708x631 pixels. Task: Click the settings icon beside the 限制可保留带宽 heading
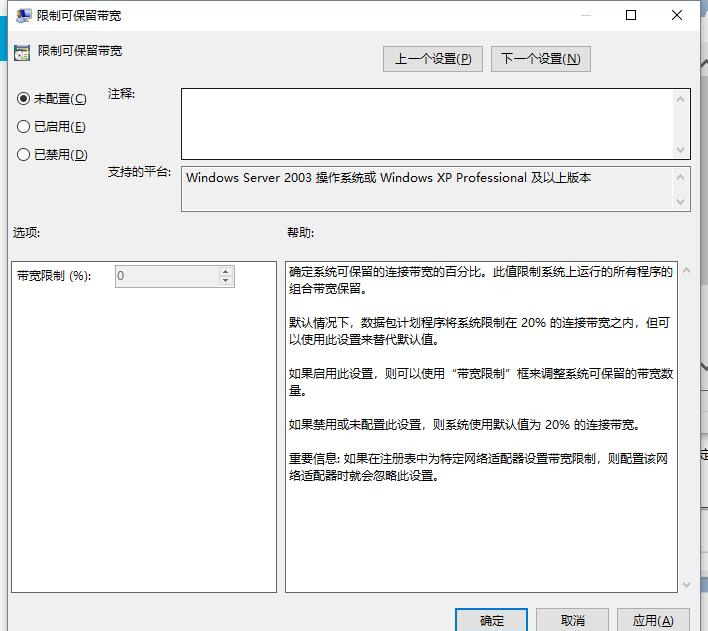23,52
